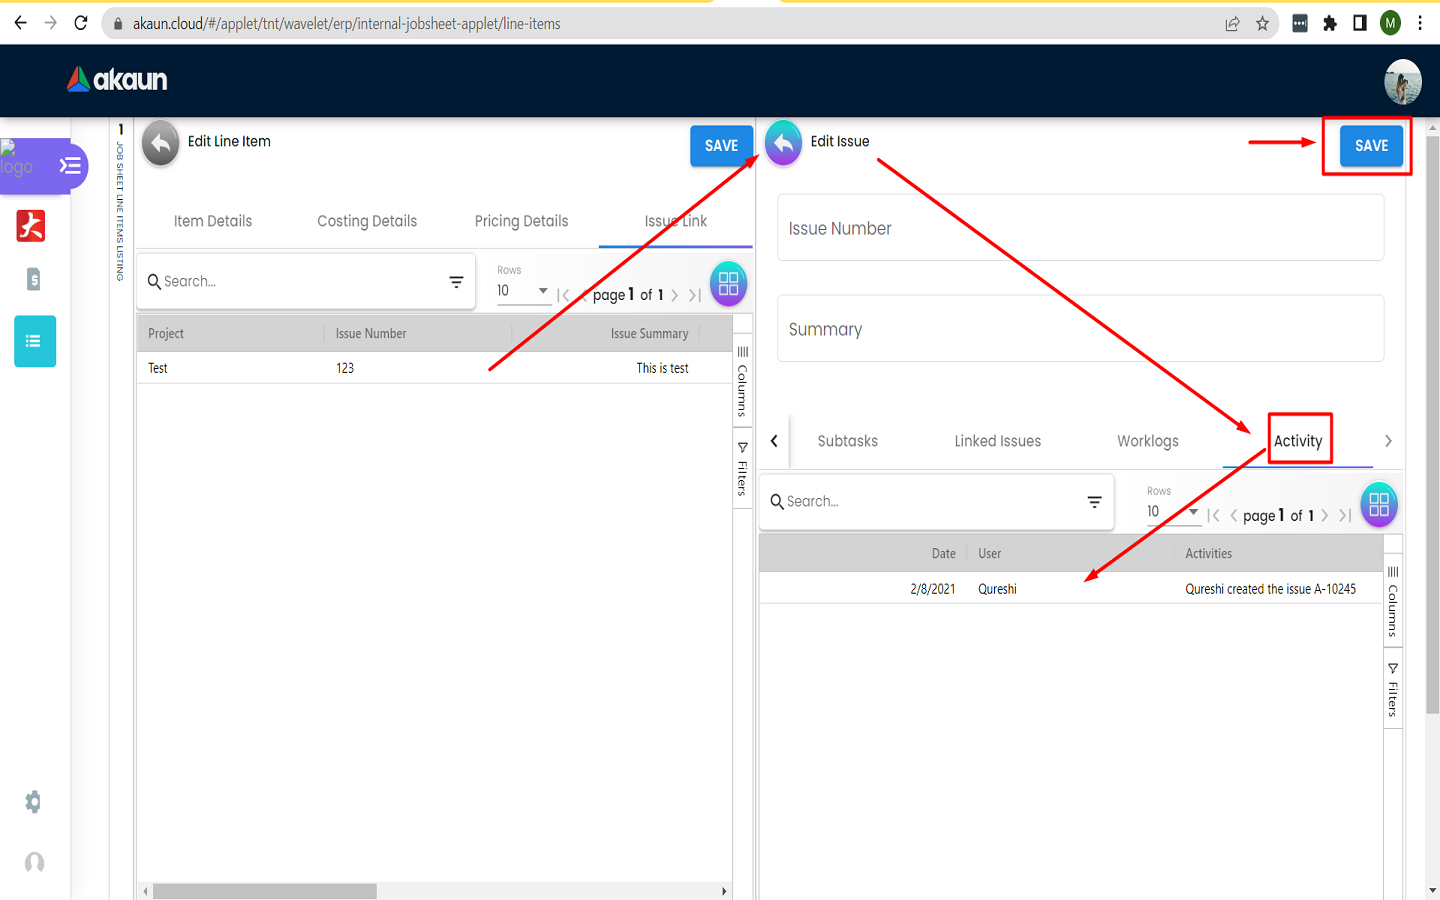Open the red PDF app sidebar icon
Image resolution: width=1440 pixels, height=900 pixels.
point(31,226)
